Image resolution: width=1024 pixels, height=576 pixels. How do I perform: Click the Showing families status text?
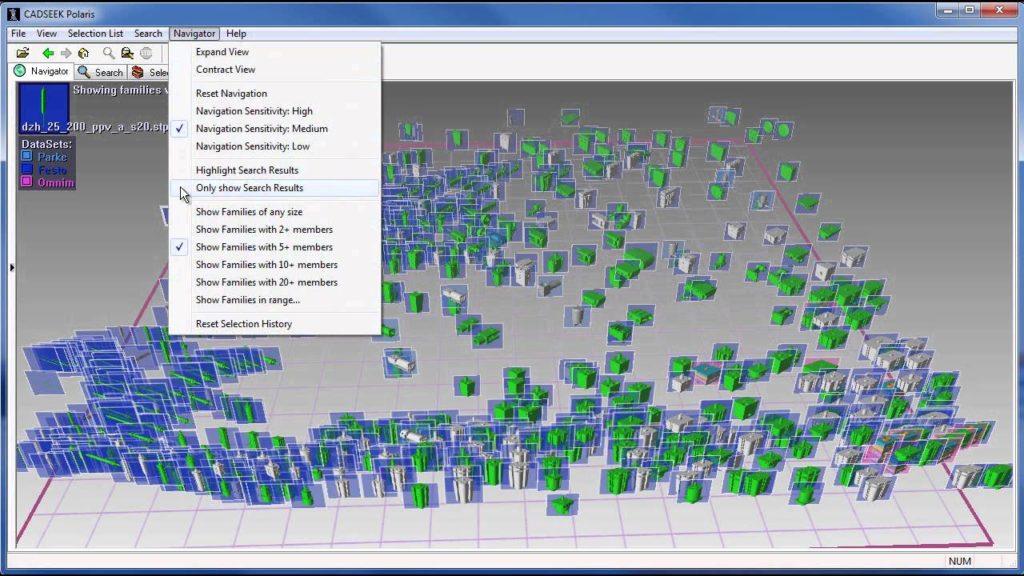pyautogui.click(x=120, y=90)
